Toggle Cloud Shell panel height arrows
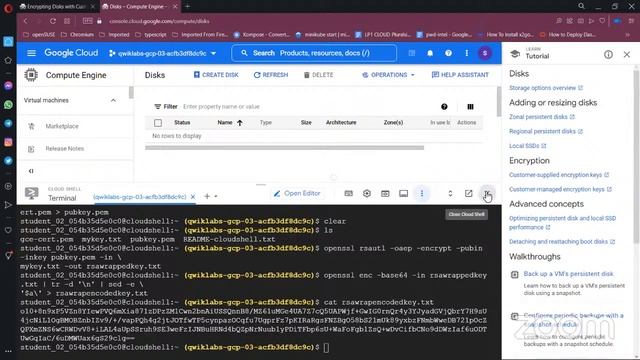Viewport: 640px width, 360px height. pyautogui.click(x=450, y=193)
